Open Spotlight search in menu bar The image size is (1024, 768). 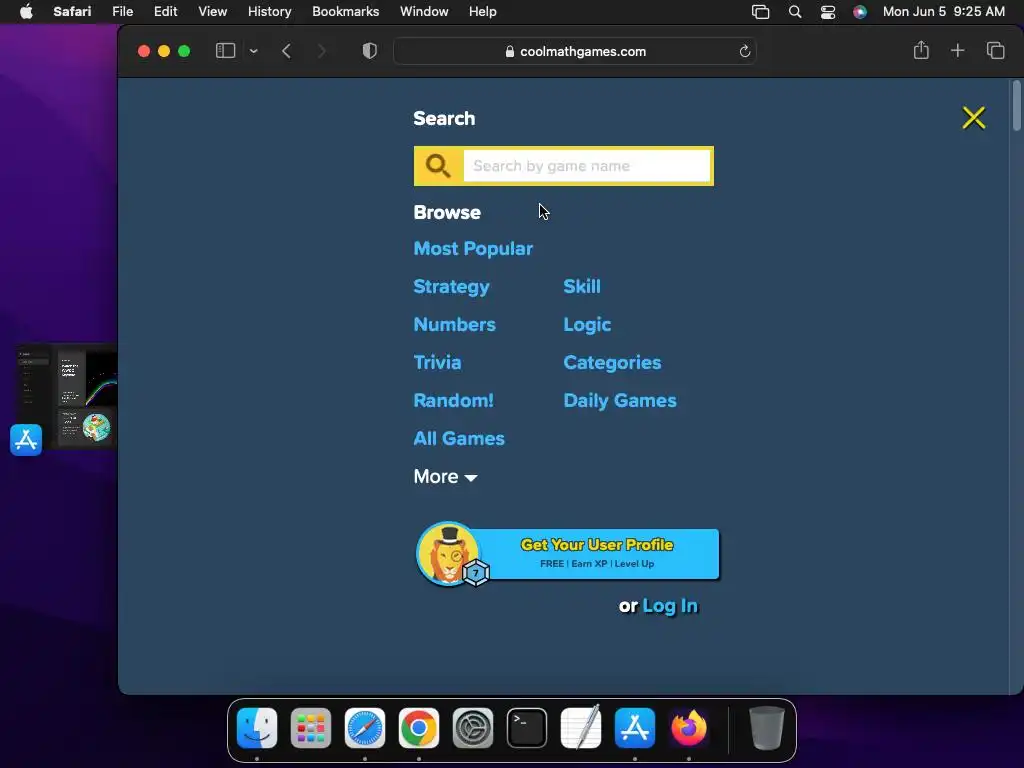795,12
